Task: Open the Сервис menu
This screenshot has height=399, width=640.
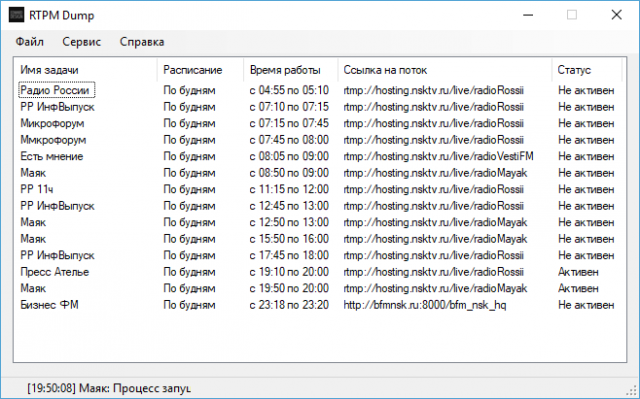Action: point(82,42)
